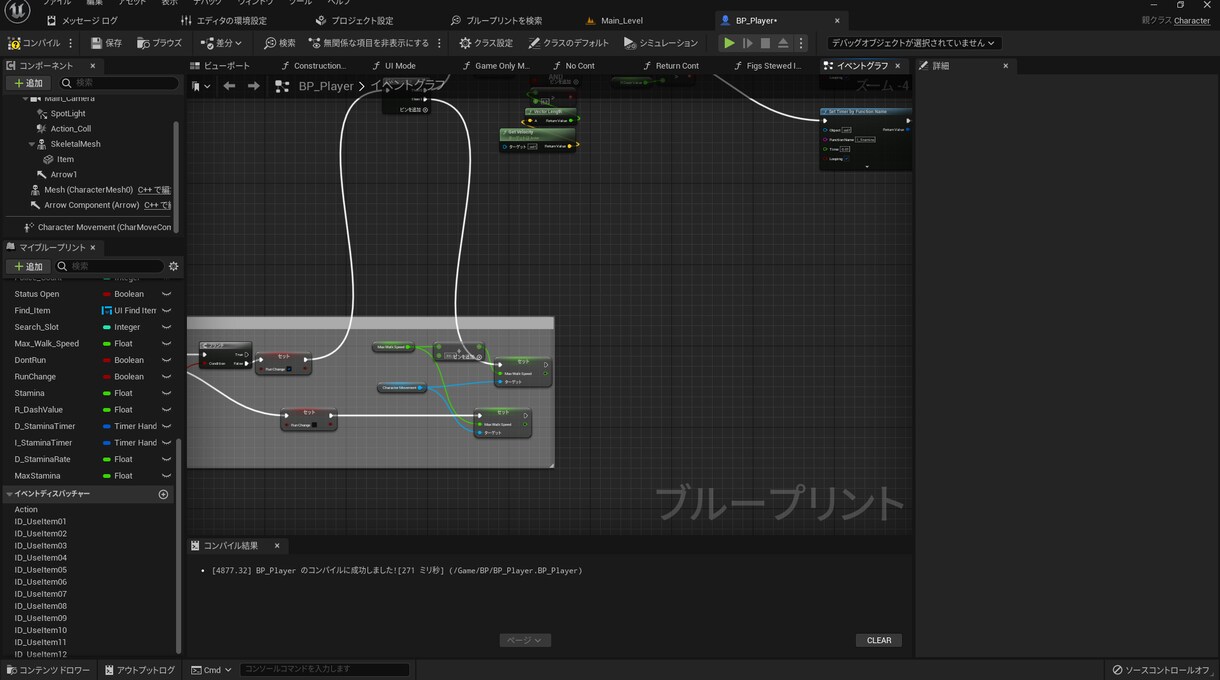This screenshot has width=1220, height=680.
Task: Open the ページ dropdown
Action: (525, 640)
